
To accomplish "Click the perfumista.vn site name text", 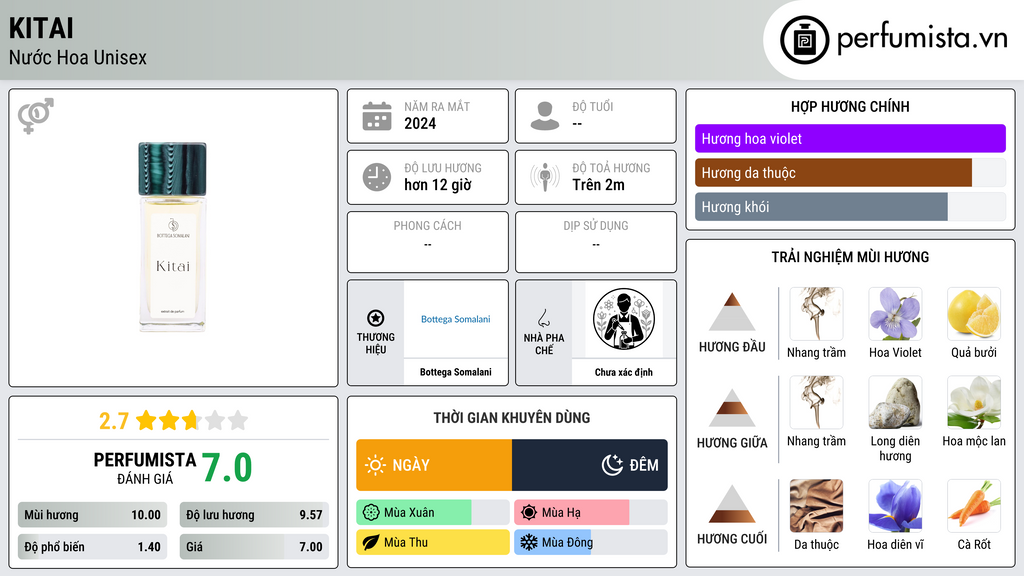I will [x=922, y=38].
